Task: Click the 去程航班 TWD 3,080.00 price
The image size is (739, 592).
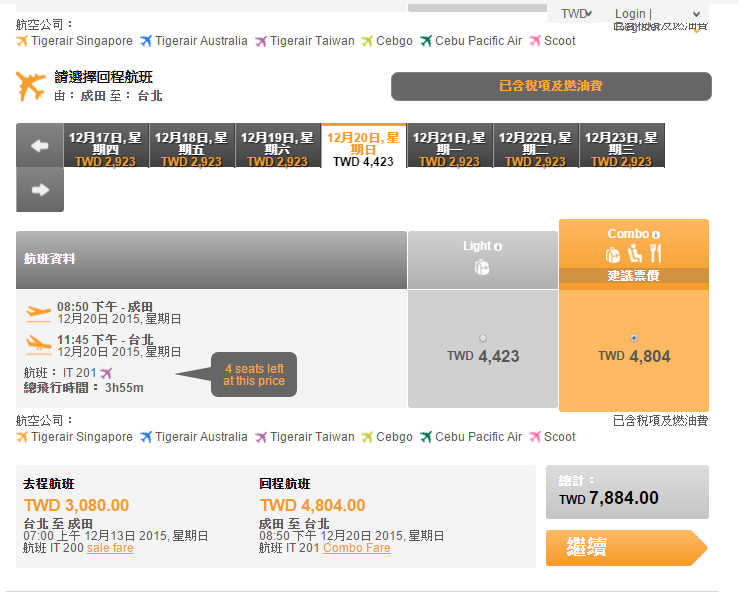Action: tap(76, 505)
